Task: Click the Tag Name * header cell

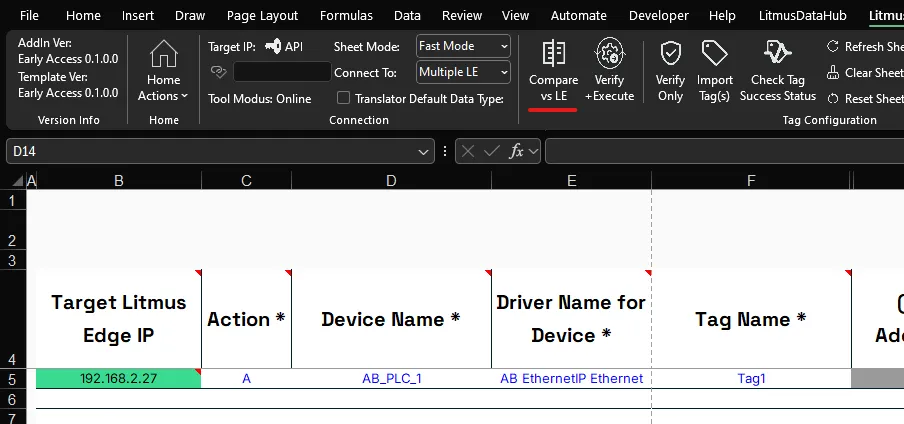Action: 751,318
